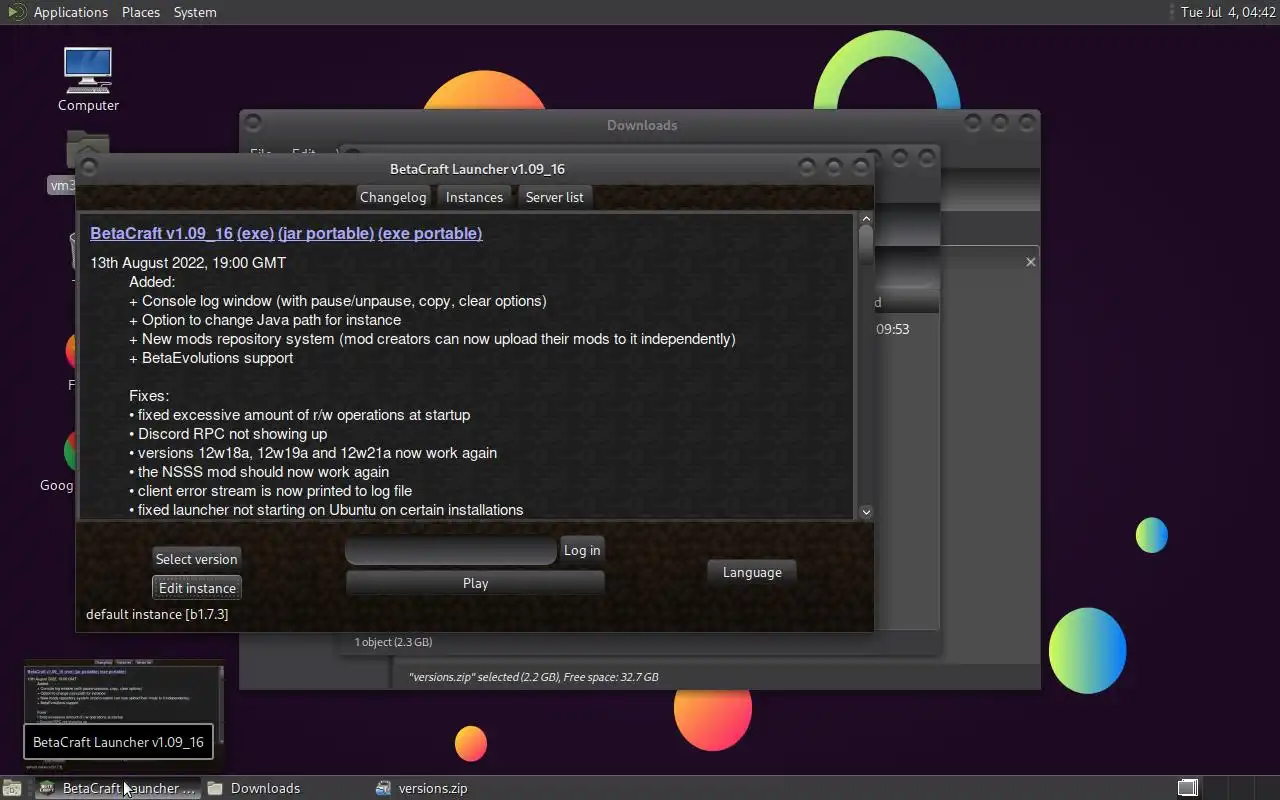
Task: Click the Log in button
Action: point(582,550)
